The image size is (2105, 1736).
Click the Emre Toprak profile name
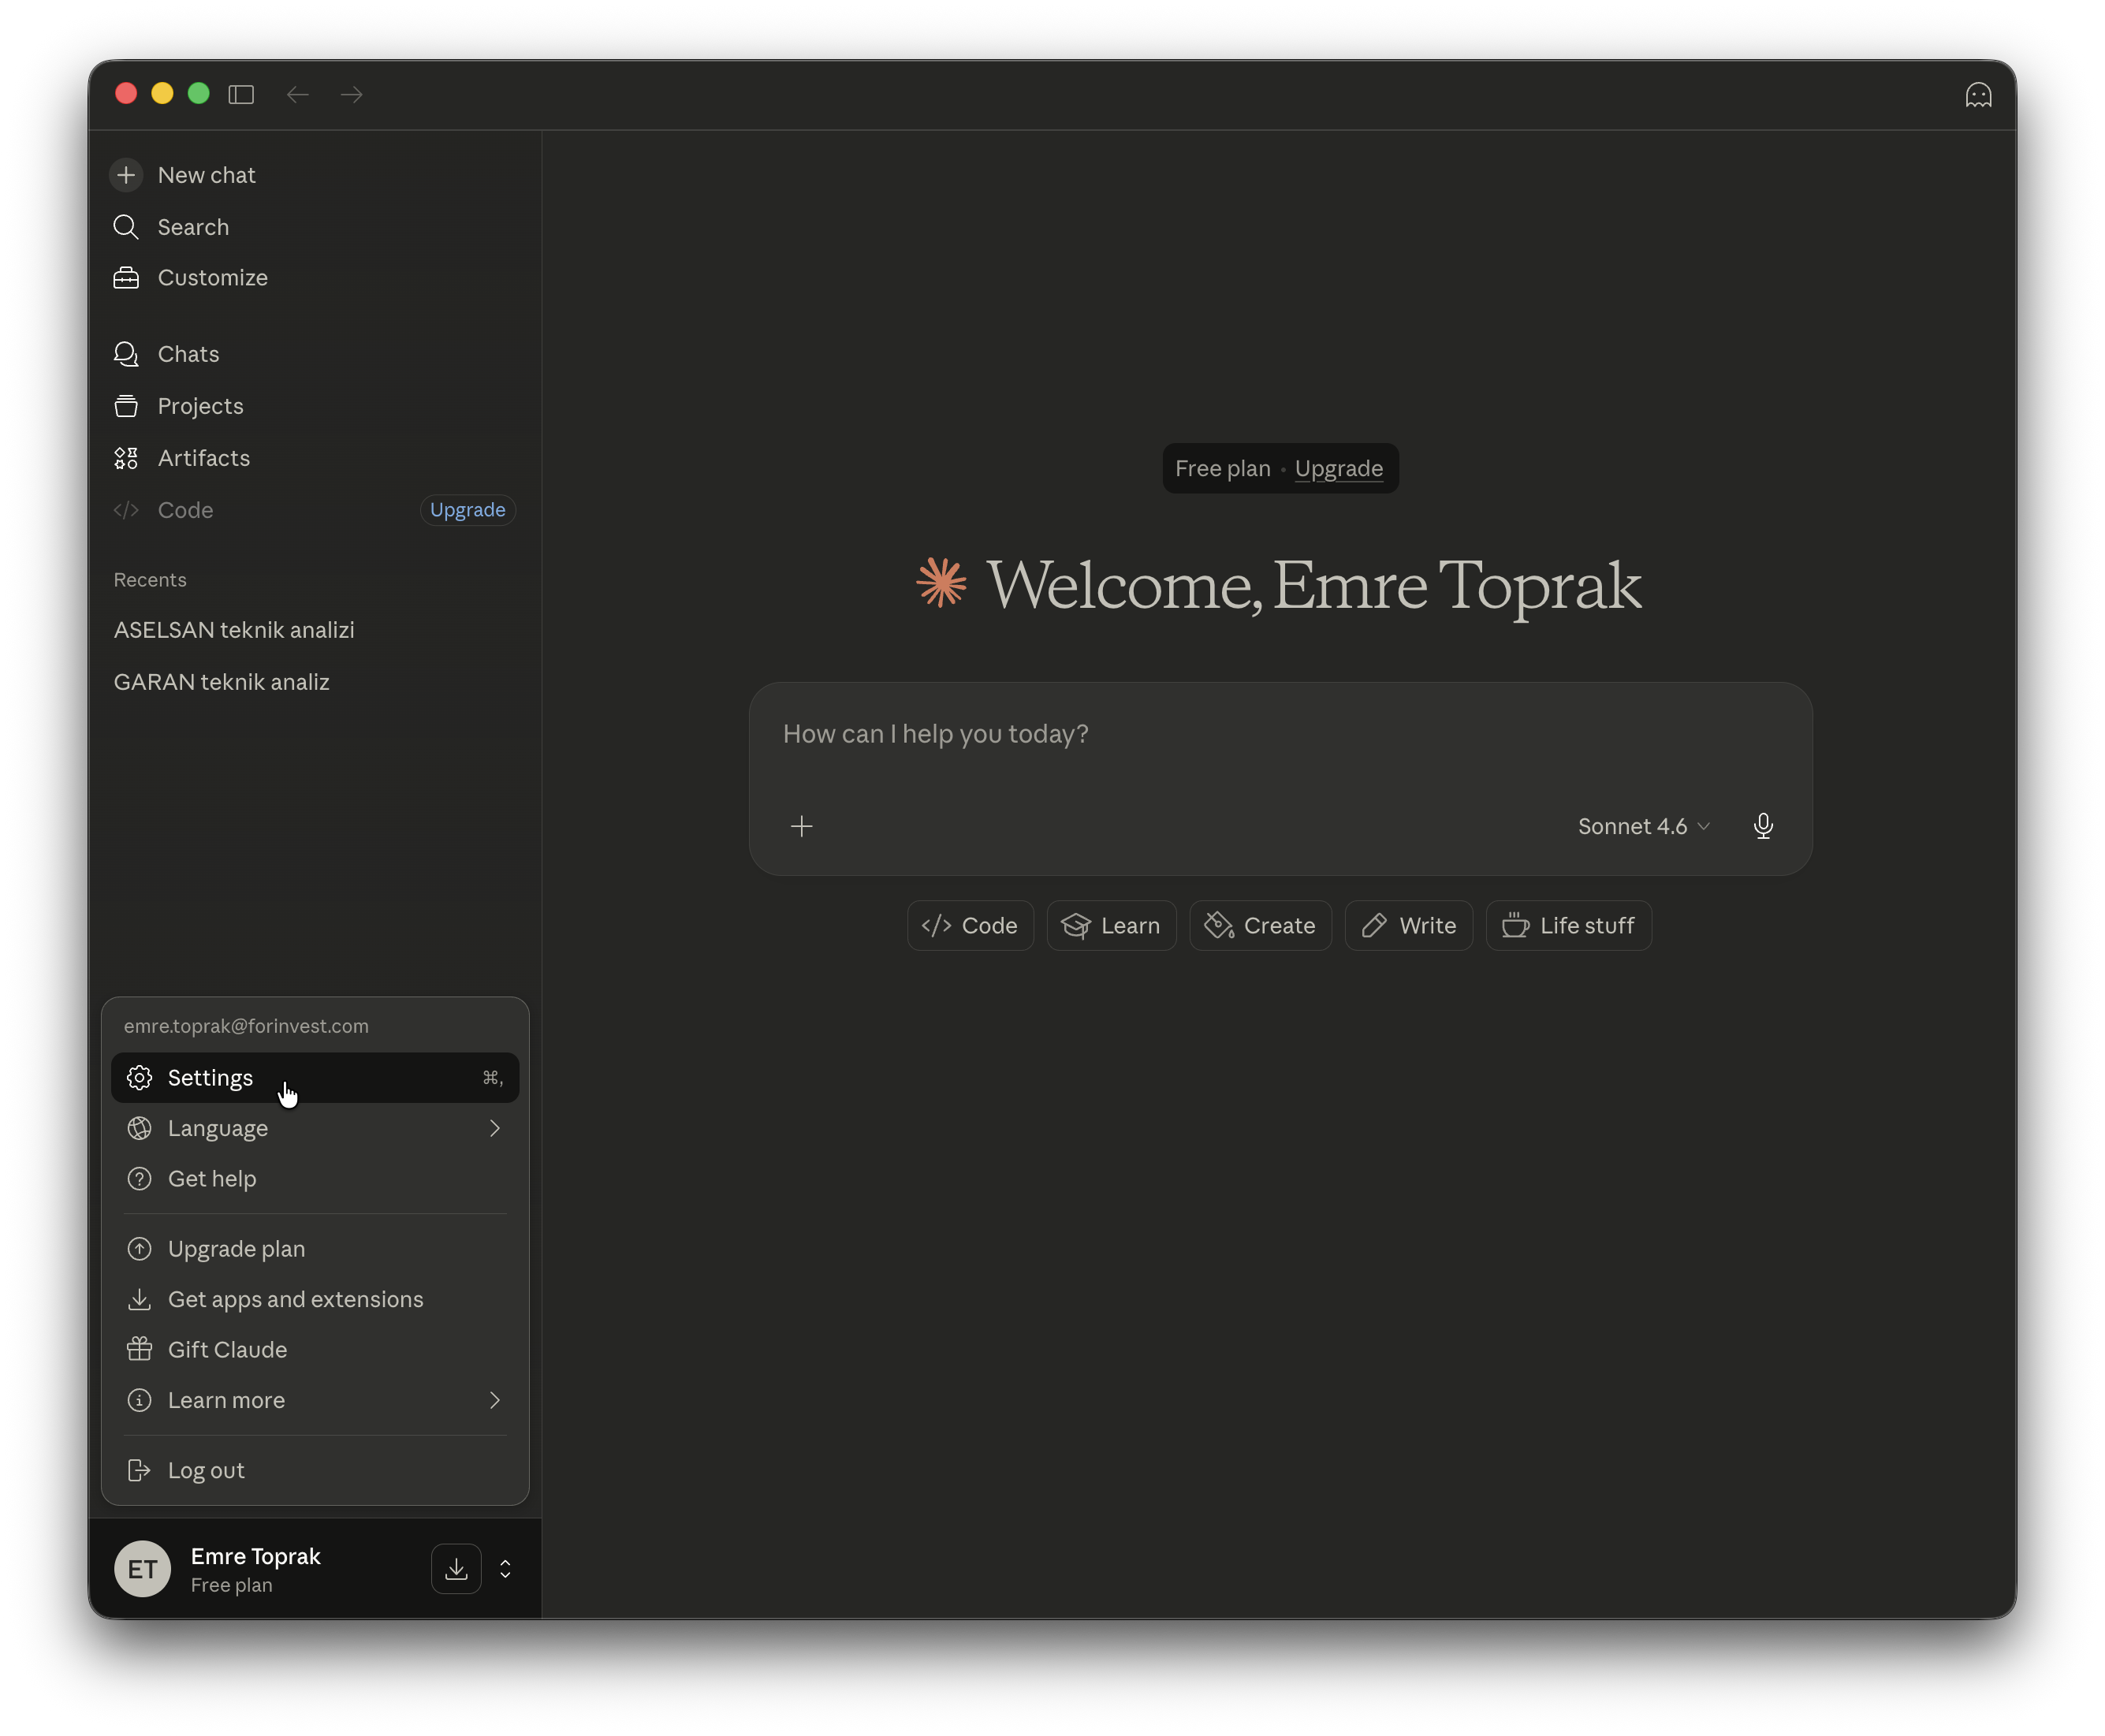pos(255,1557)
